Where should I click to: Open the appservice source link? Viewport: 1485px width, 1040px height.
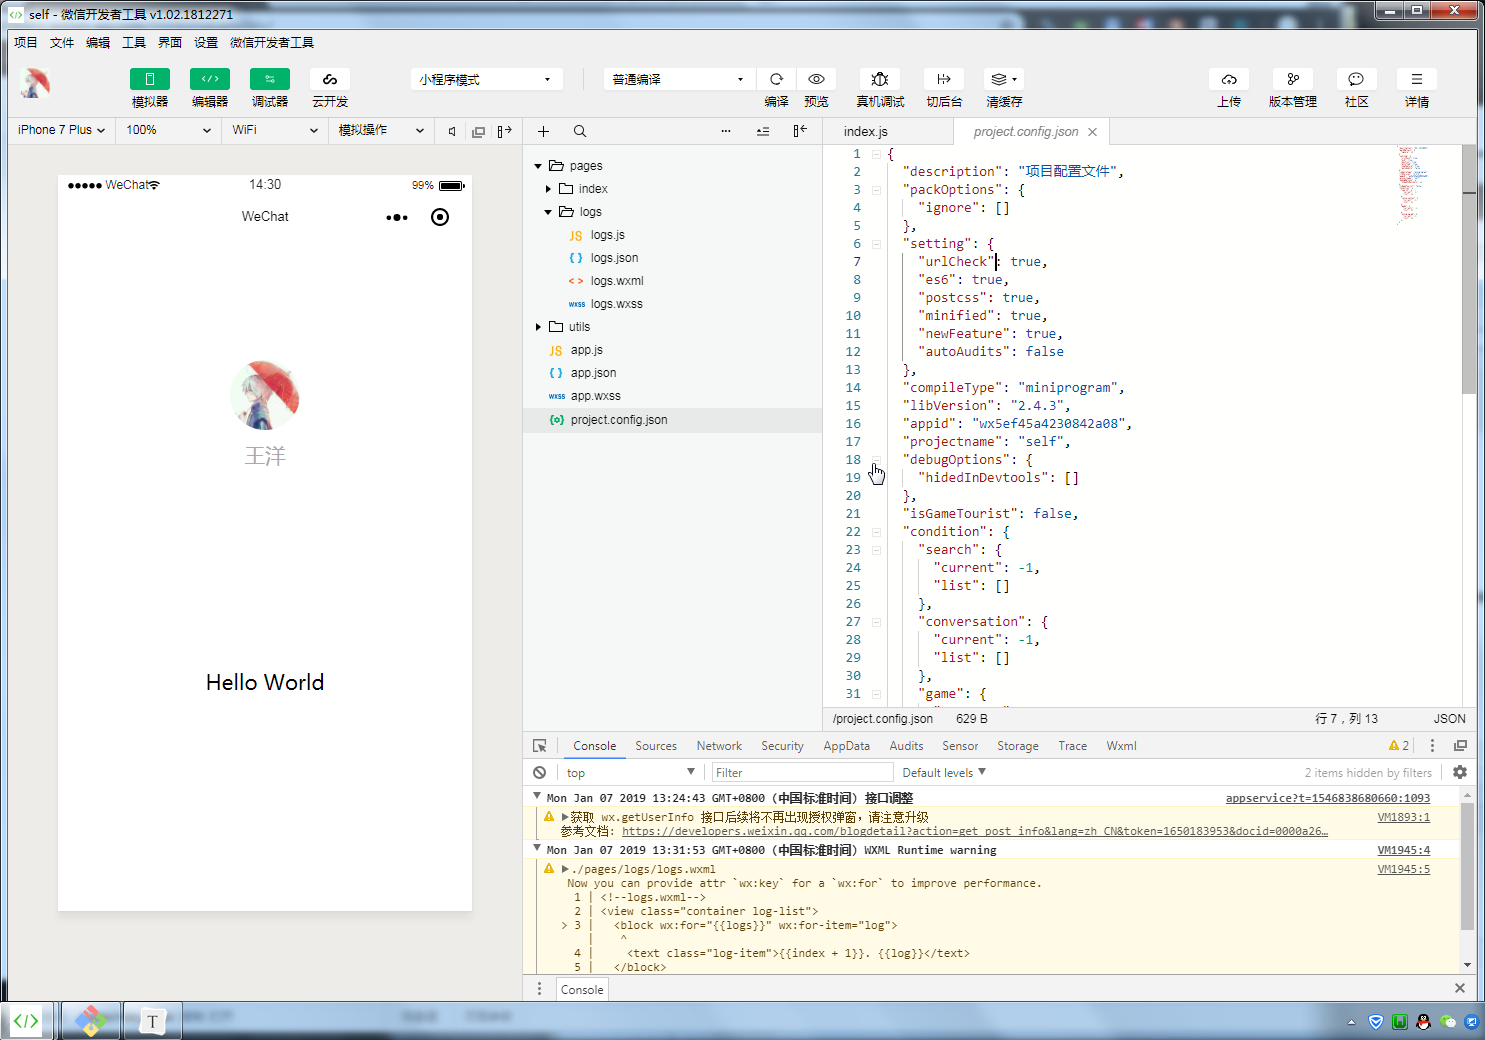click(x=1328, y=798)
